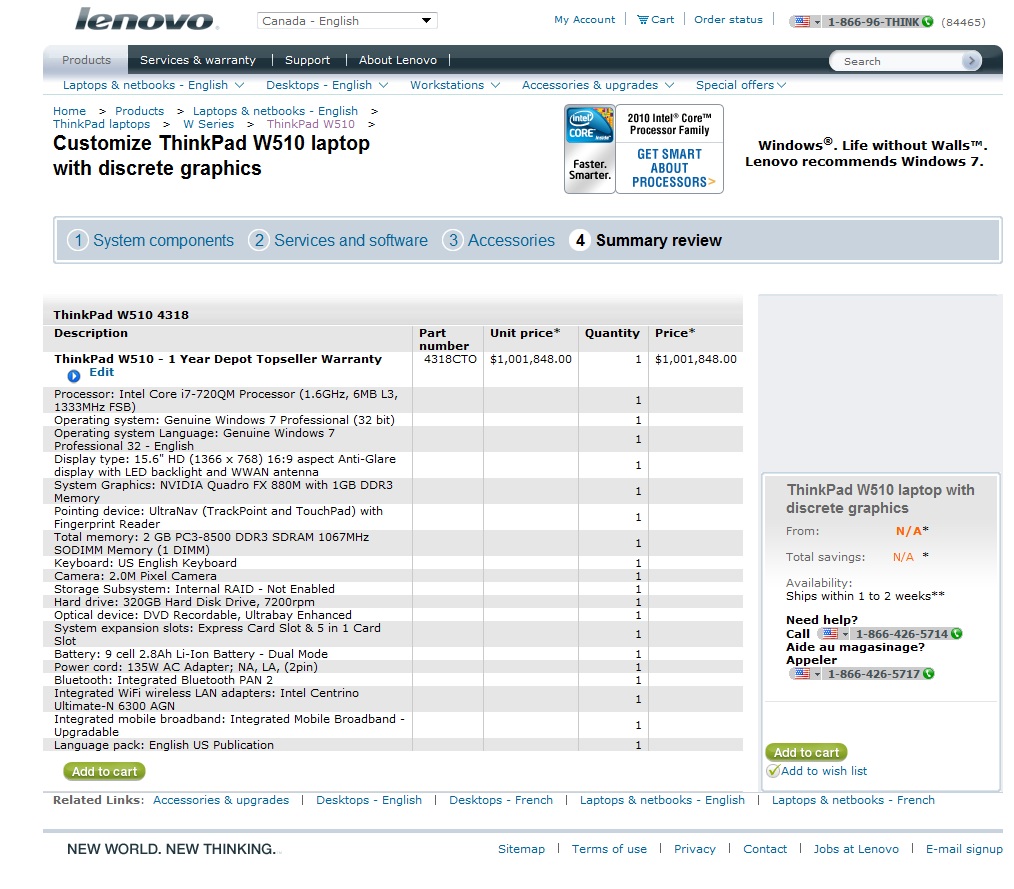
Task: Open the Contact footer link
Action: pyautogui.click(x=765, y=849)
